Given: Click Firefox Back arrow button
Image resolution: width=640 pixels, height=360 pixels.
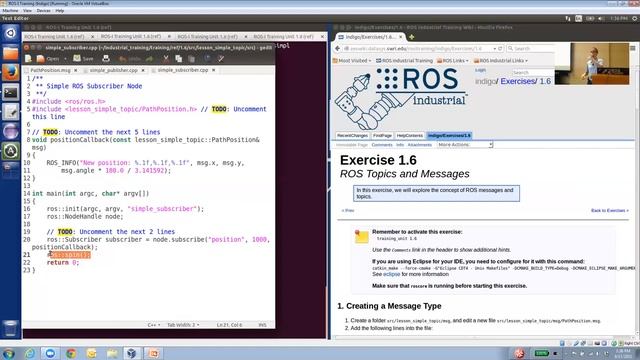Looking at the screenshot, I should pos(338,49).
